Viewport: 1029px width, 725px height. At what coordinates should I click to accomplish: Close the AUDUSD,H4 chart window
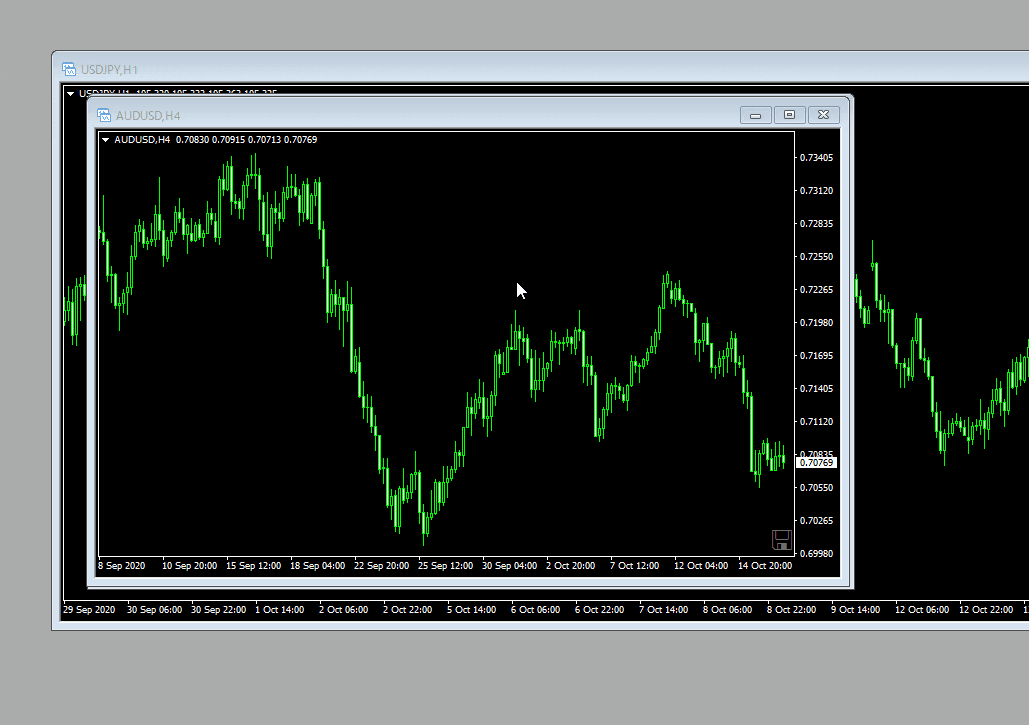click(823, 115)
